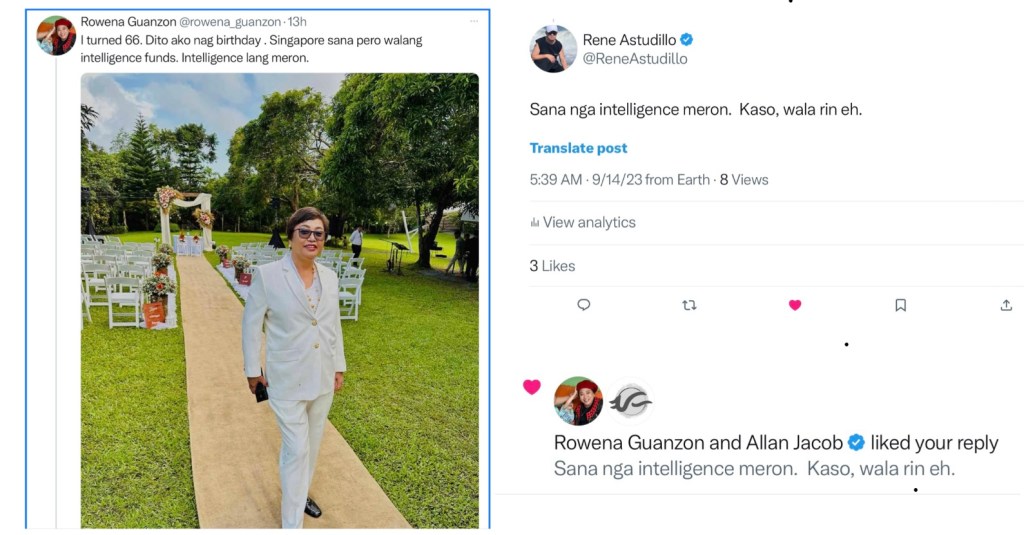Click the 3 Likes count
The height and width of the screenshot is (535, 1024).
pyautogui.click(x=552, y=266)
